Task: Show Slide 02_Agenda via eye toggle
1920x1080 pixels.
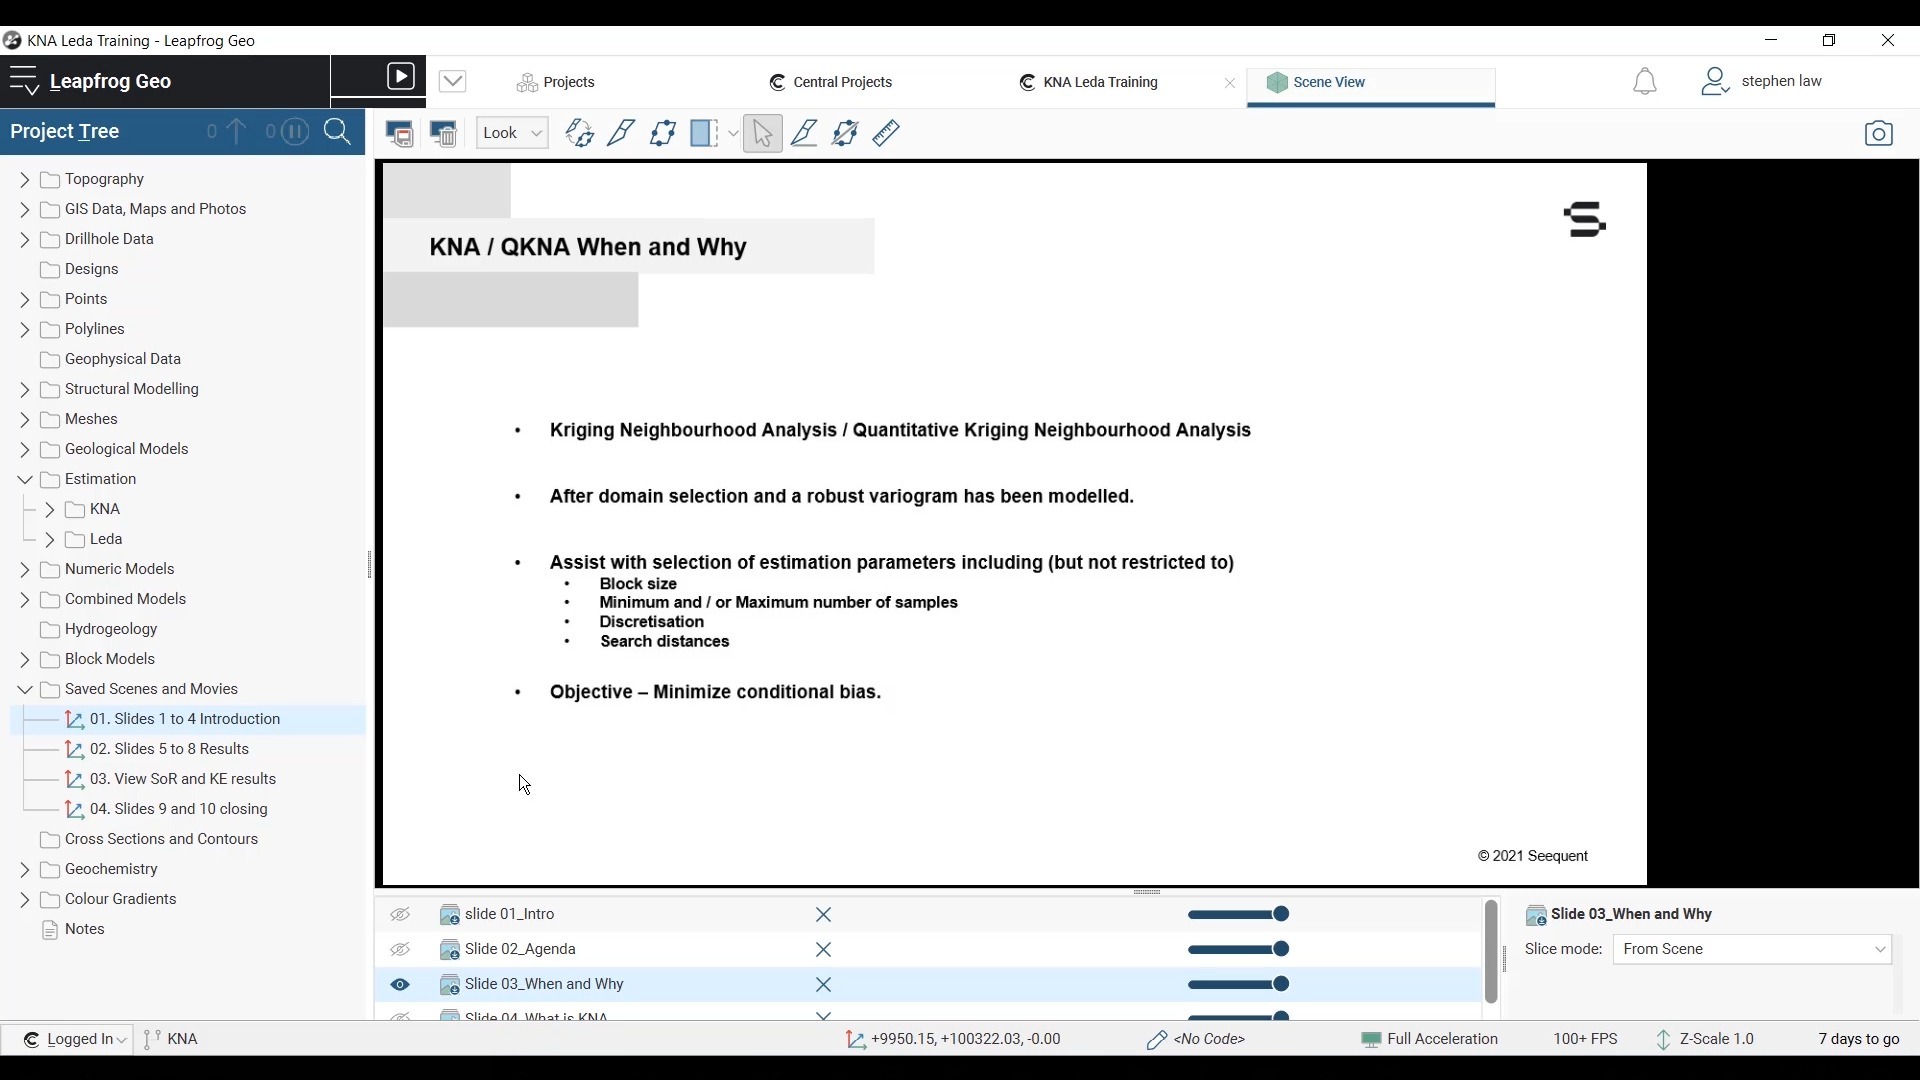Action: [x=400, y=950]
